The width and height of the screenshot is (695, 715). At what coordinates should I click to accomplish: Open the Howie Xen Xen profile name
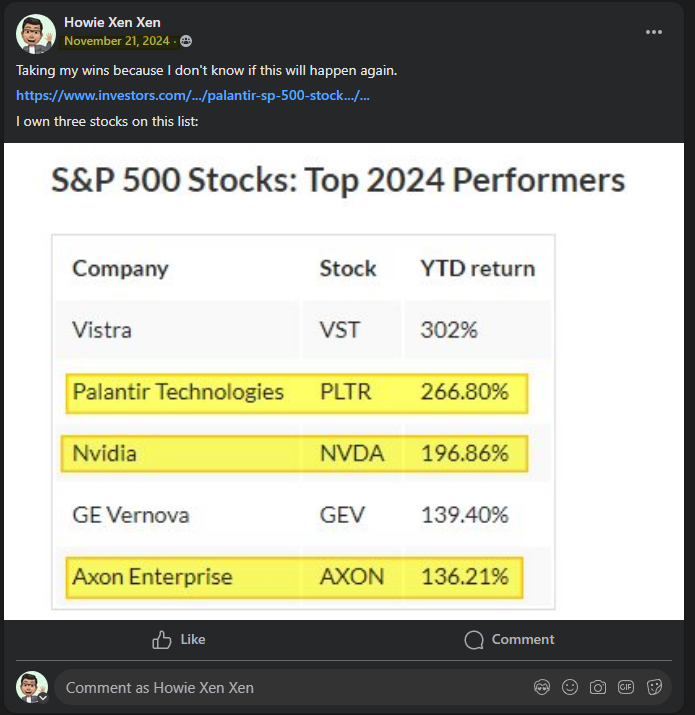click(112, 22)
